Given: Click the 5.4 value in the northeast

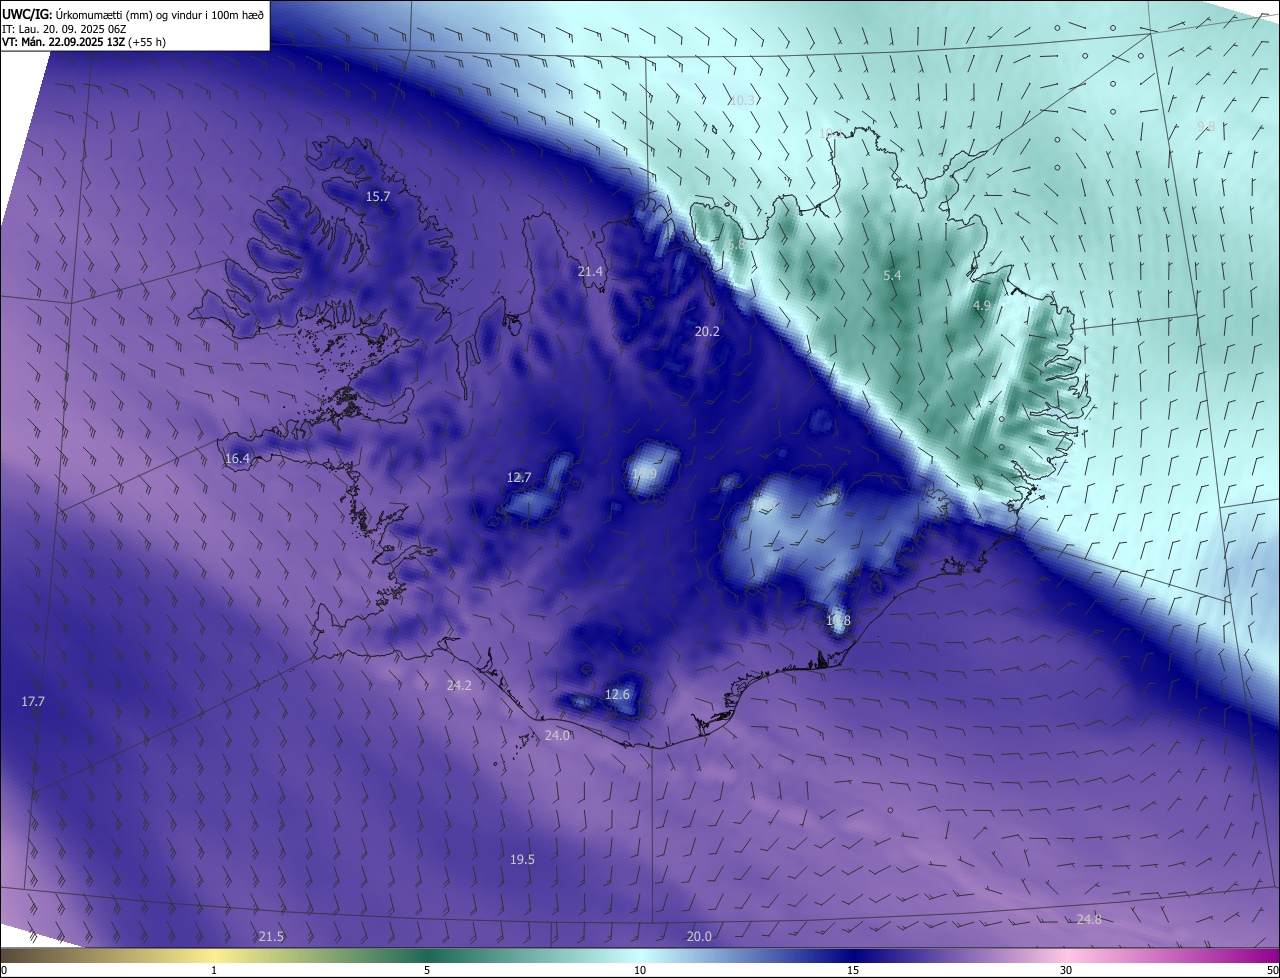Looking at the screenshot, I should tap(892, 275).
